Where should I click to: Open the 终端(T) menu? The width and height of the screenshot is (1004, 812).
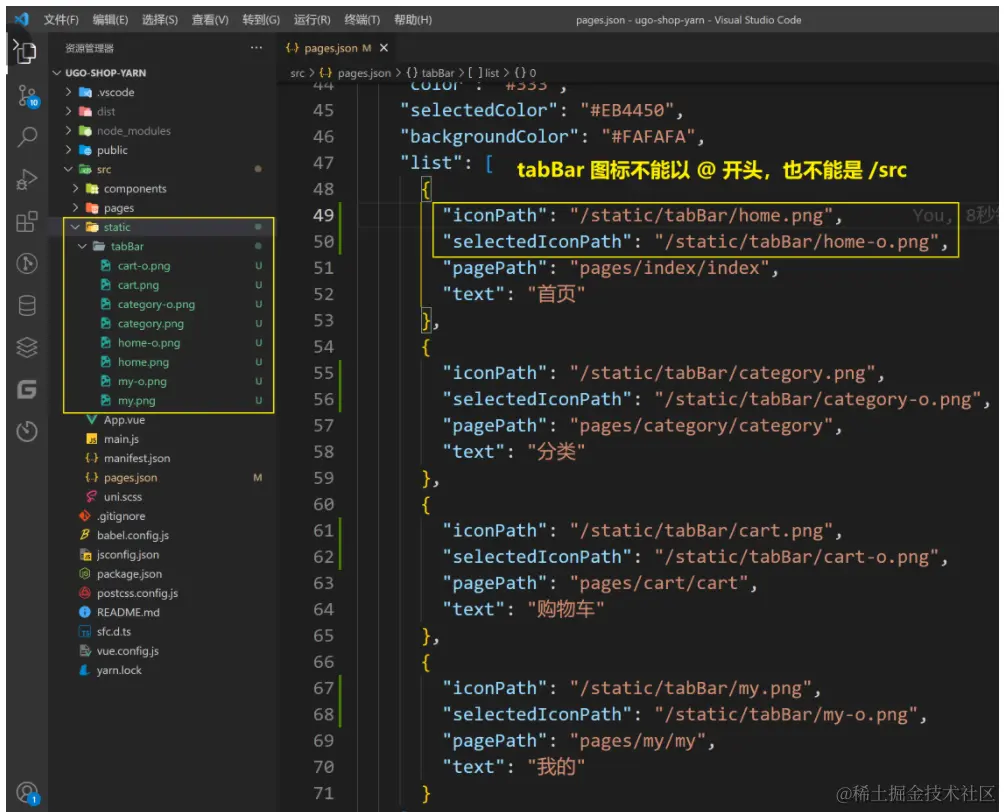coord(362,19)
